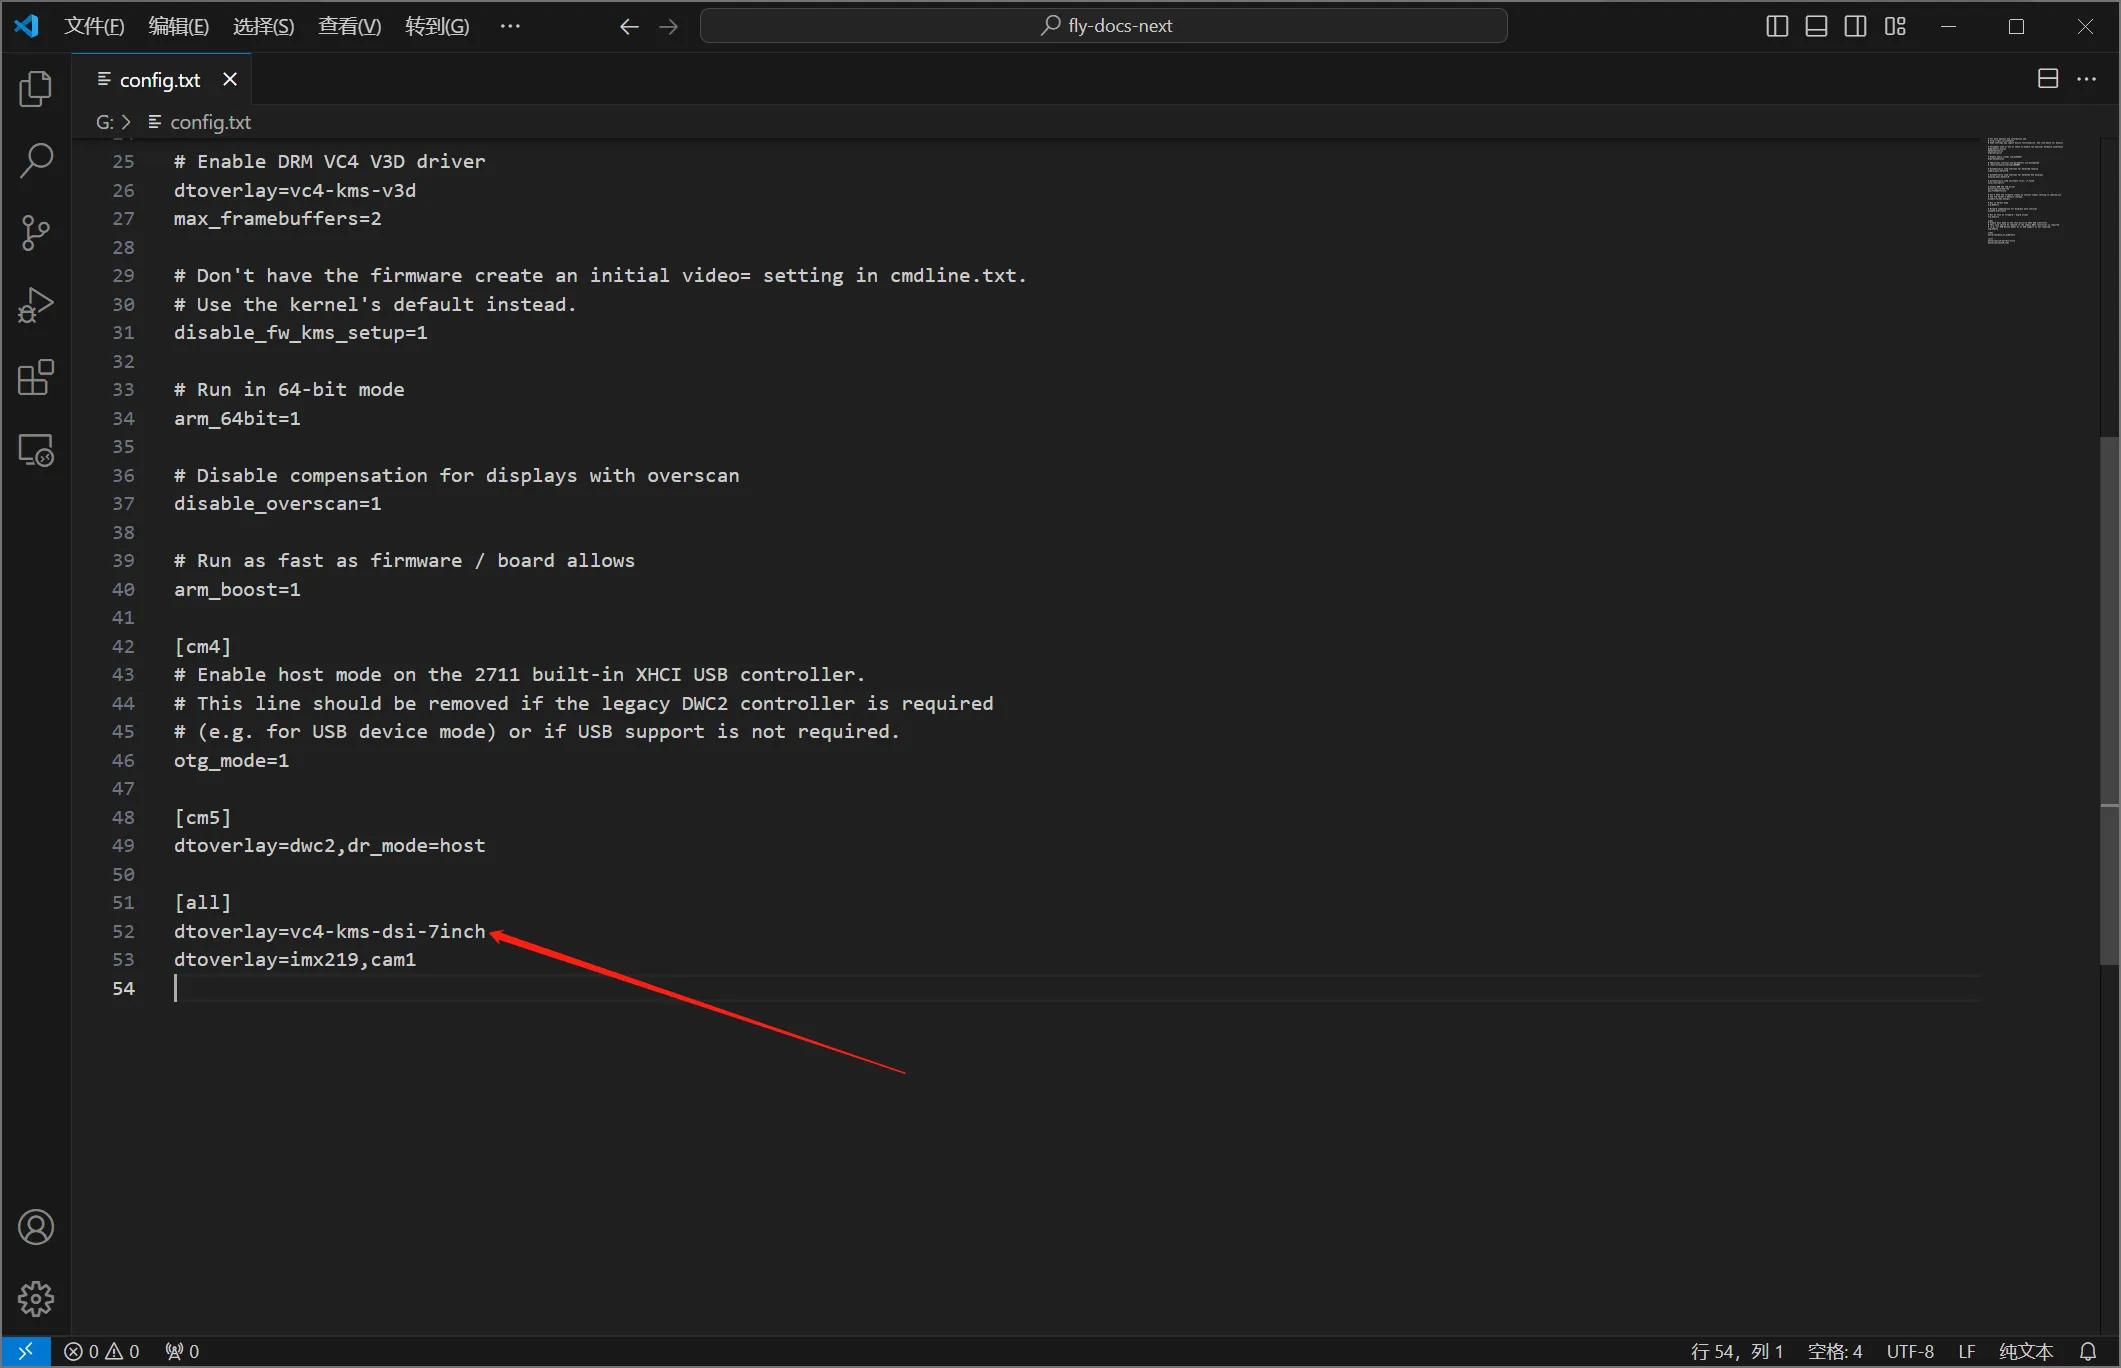Screen dimensions: 2121x1368
Task: Open editor More Actions ellipsis menu
Action: 2086,79
